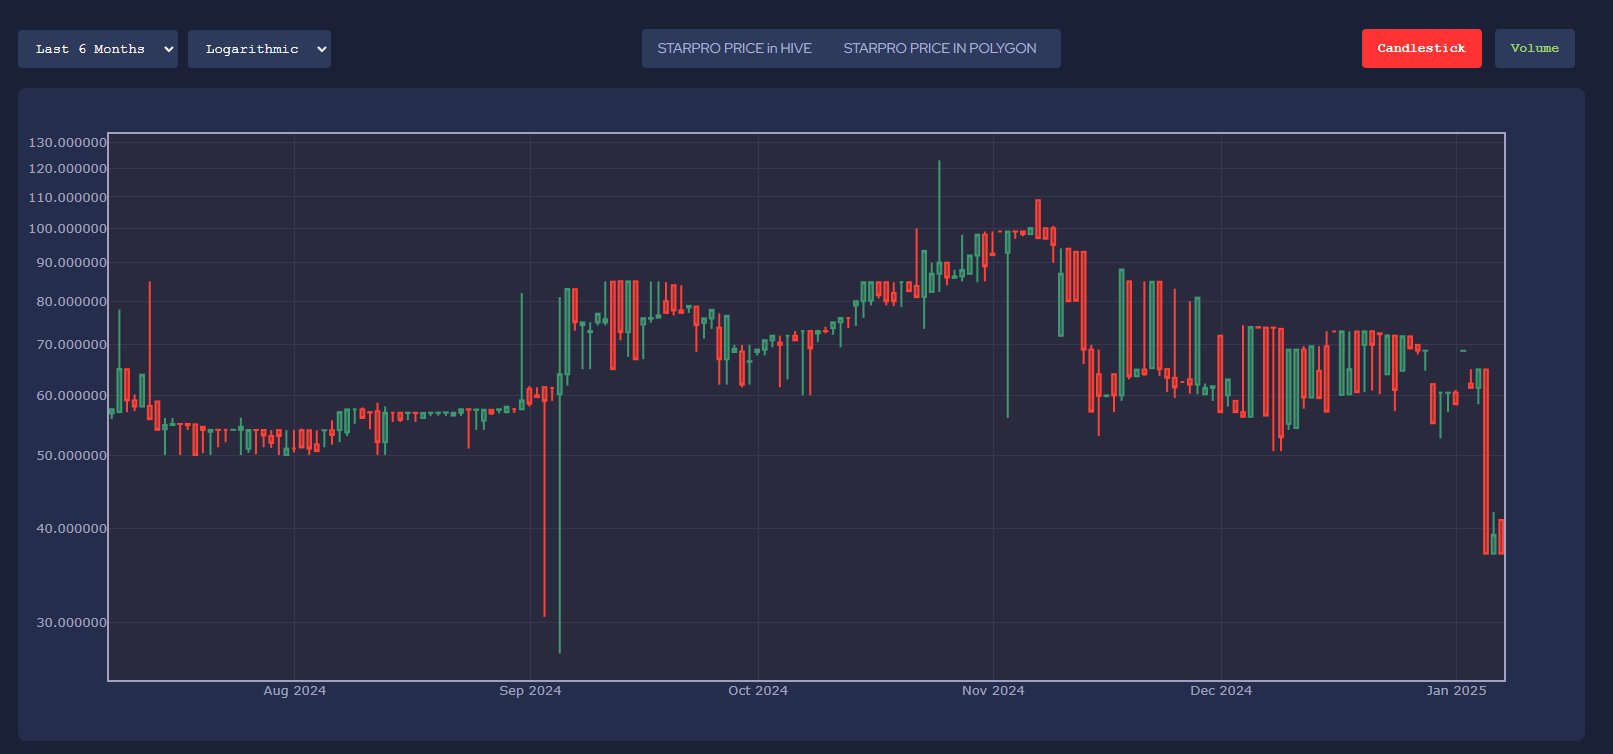Toggle the Volume chart button
Viewport: 1613px width, 754px height.
(x=1534, y=48)
